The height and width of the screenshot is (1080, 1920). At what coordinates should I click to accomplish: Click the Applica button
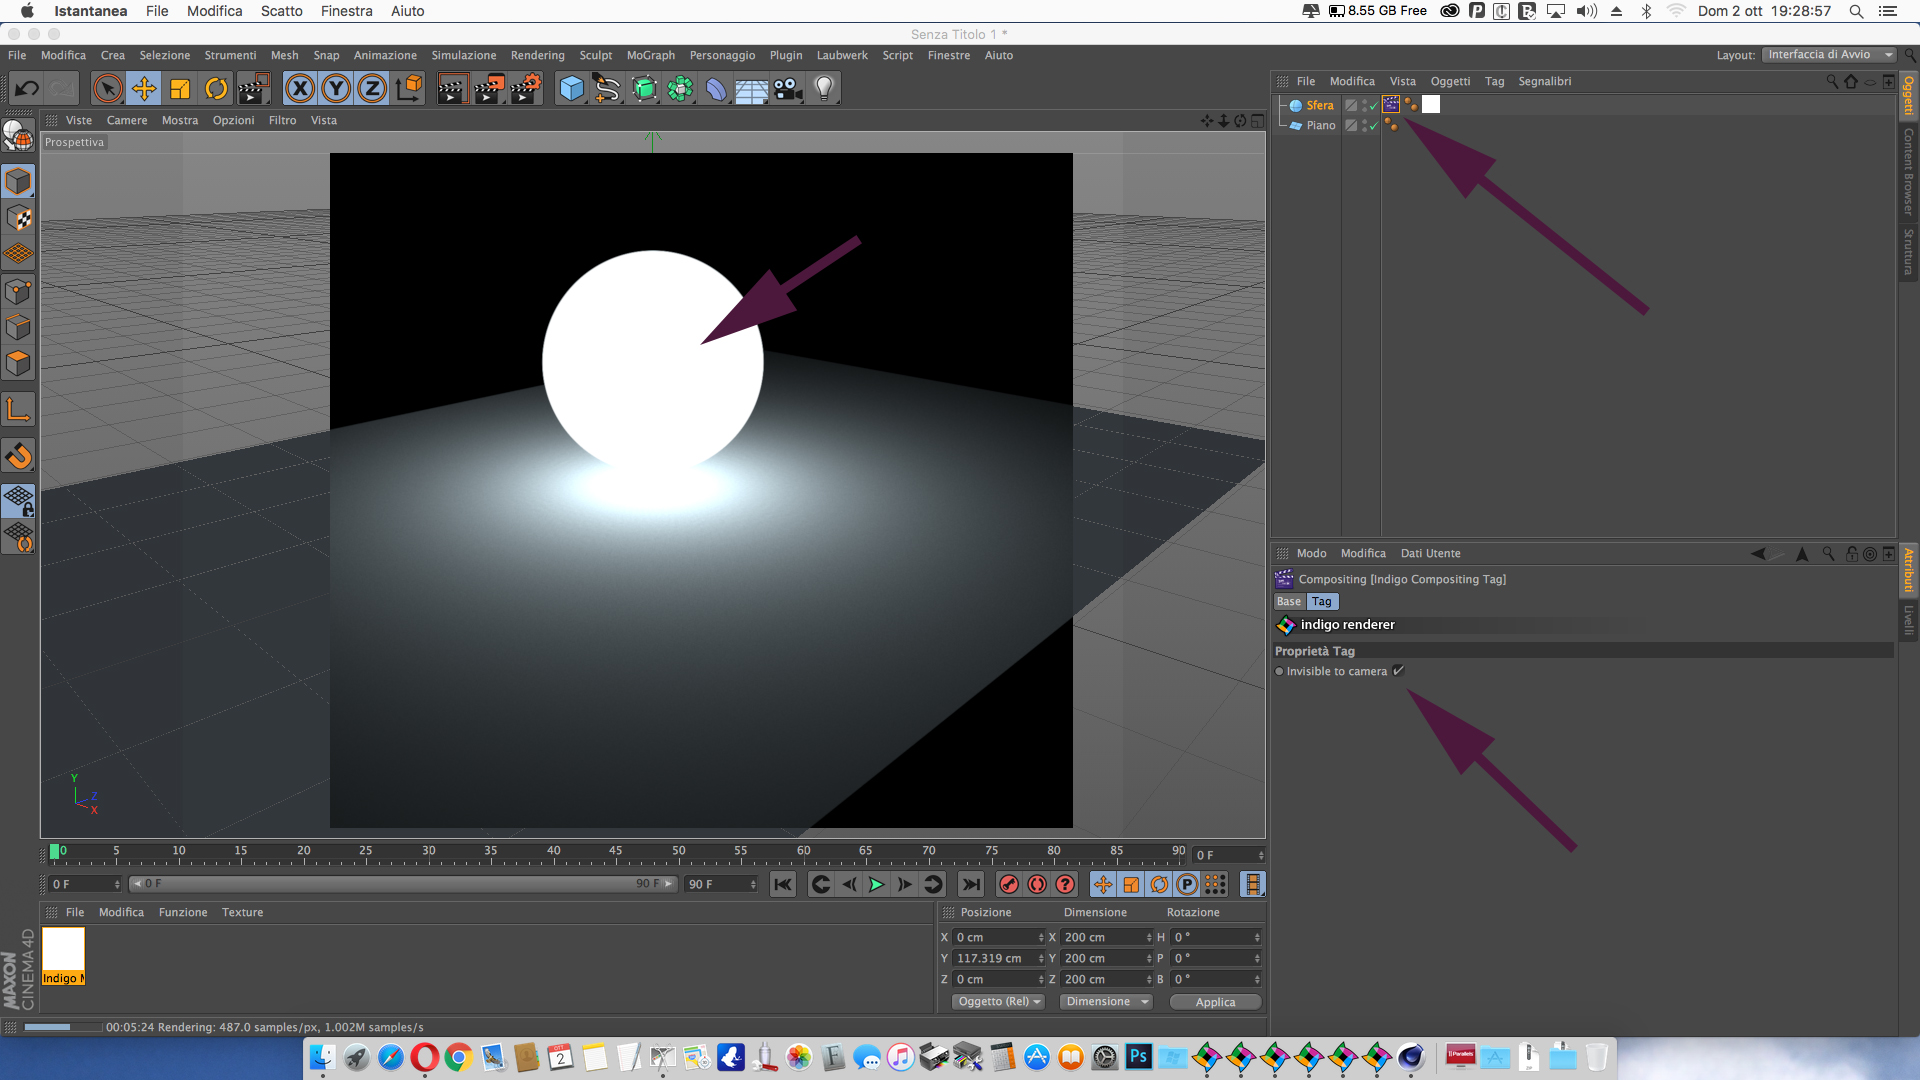click(x=1215, y=1002)
